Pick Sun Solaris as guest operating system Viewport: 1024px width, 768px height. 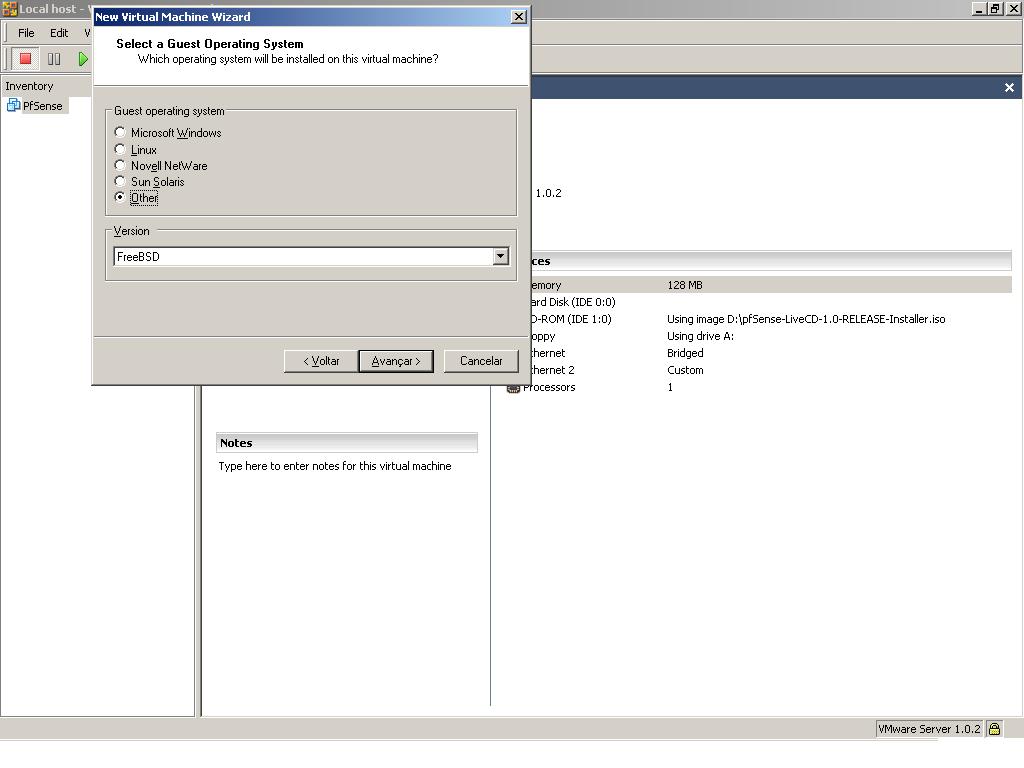[120, 182]
